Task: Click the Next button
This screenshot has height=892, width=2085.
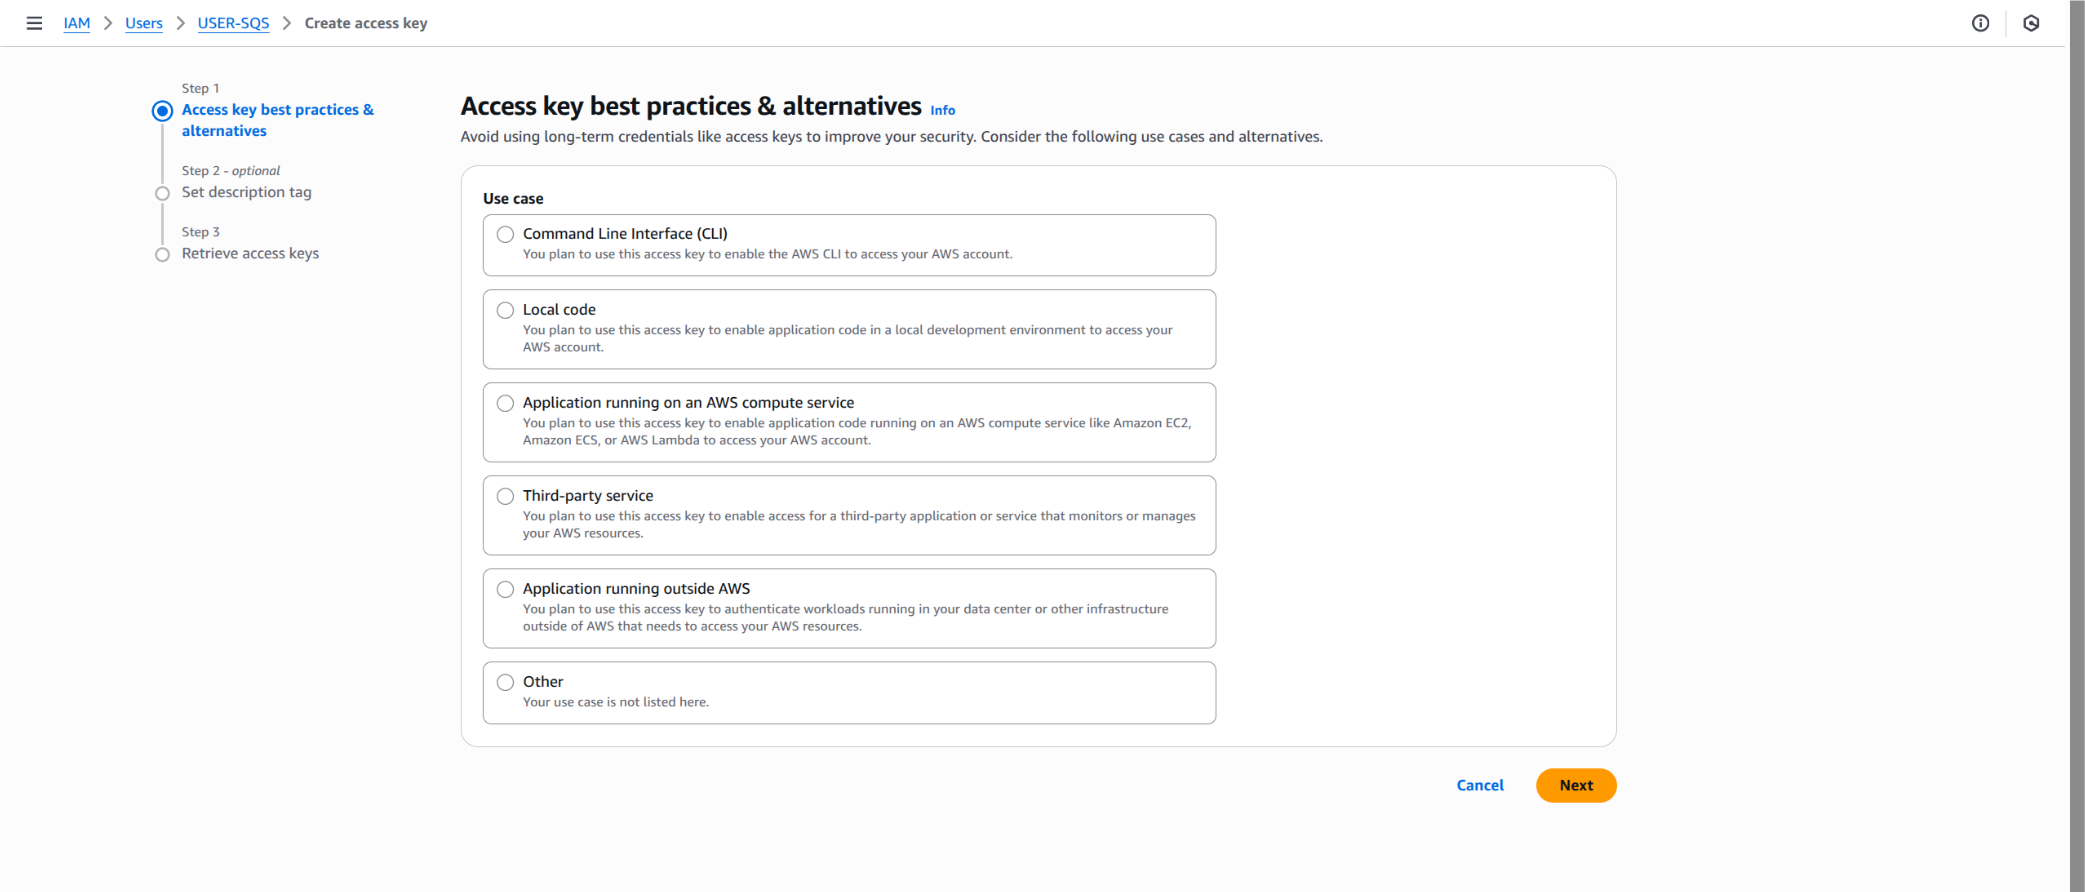Action: [x=1576, y=785]
